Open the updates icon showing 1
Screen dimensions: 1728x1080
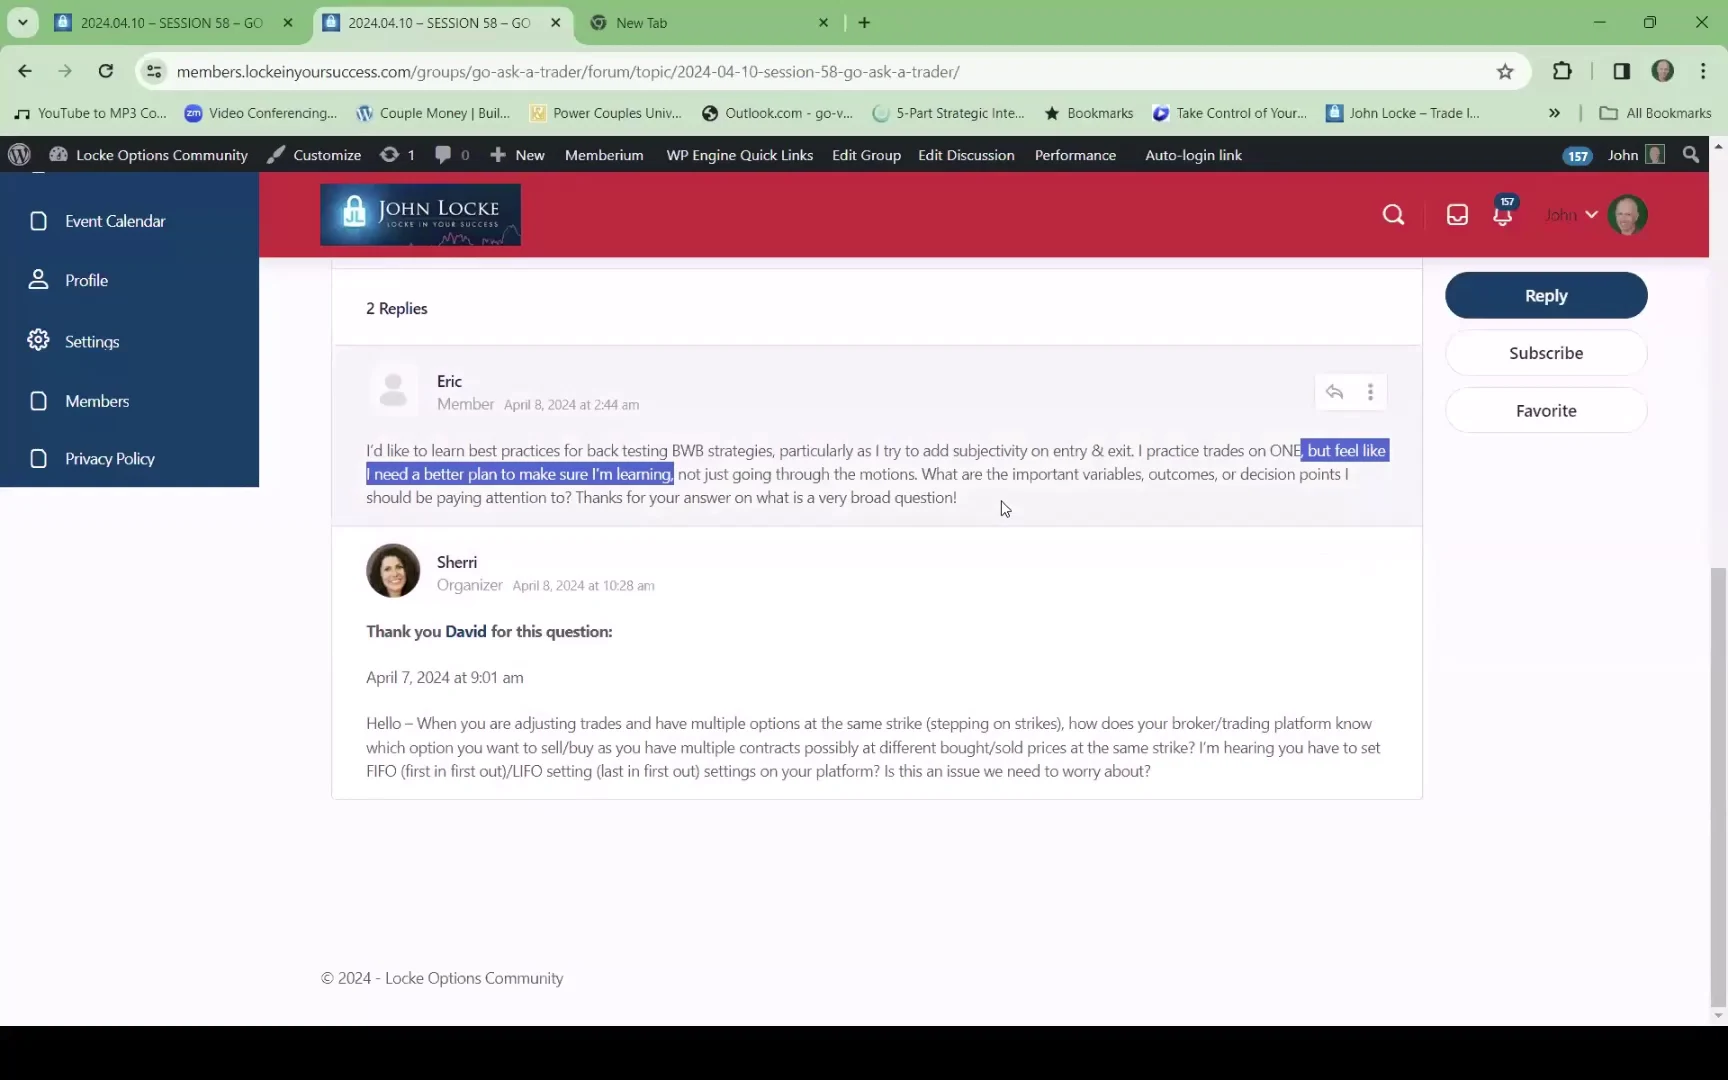point(397,155)
